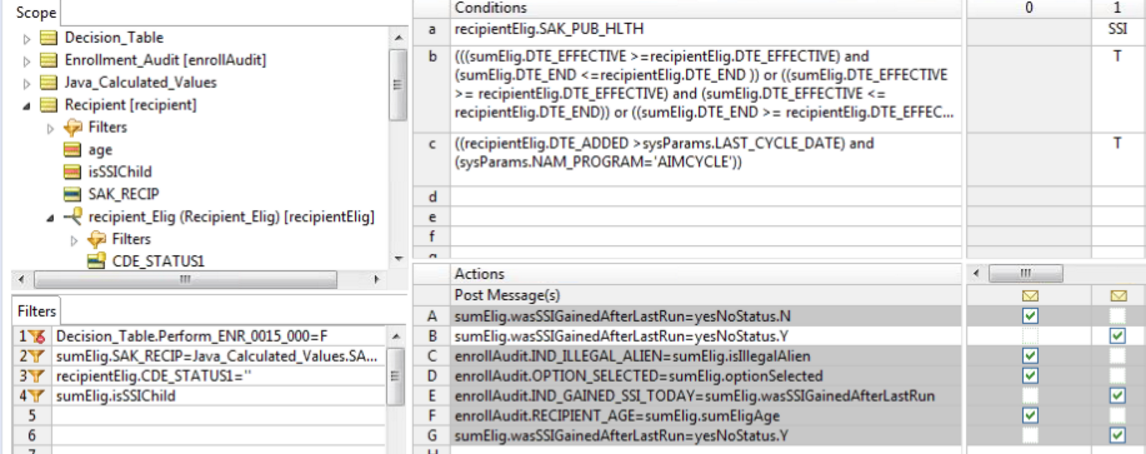The width and height of the screenshot is (1146, 454).
Task: Uncheck action F in column 0
Action: click(x=1031, y=415)
